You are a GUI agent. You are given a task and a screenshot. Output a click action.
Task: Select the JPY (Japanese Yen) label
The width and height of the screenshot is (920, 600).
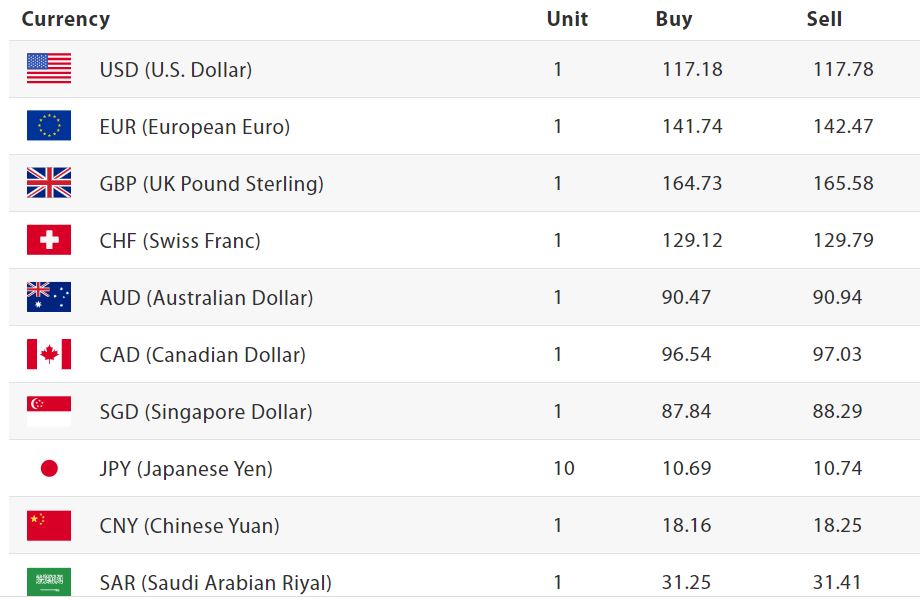187,469
